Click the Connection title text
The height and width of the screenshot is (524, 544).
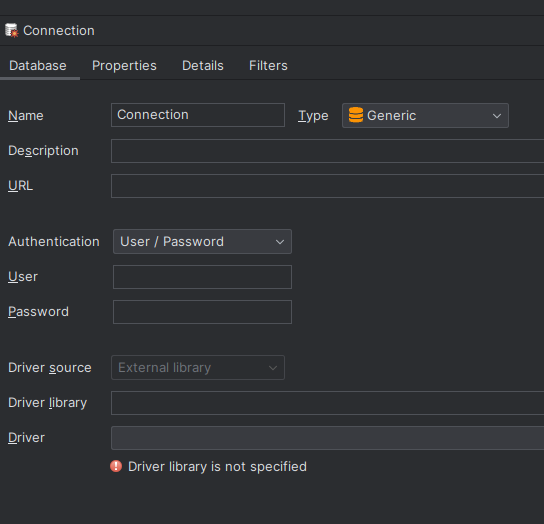[59, 31]
